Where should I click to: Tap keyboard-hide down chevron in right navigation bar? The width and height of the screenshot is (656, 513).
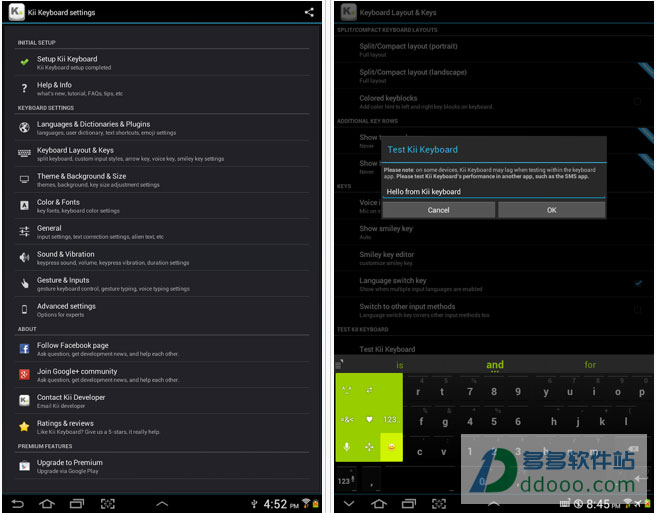(x=348, y=503)
